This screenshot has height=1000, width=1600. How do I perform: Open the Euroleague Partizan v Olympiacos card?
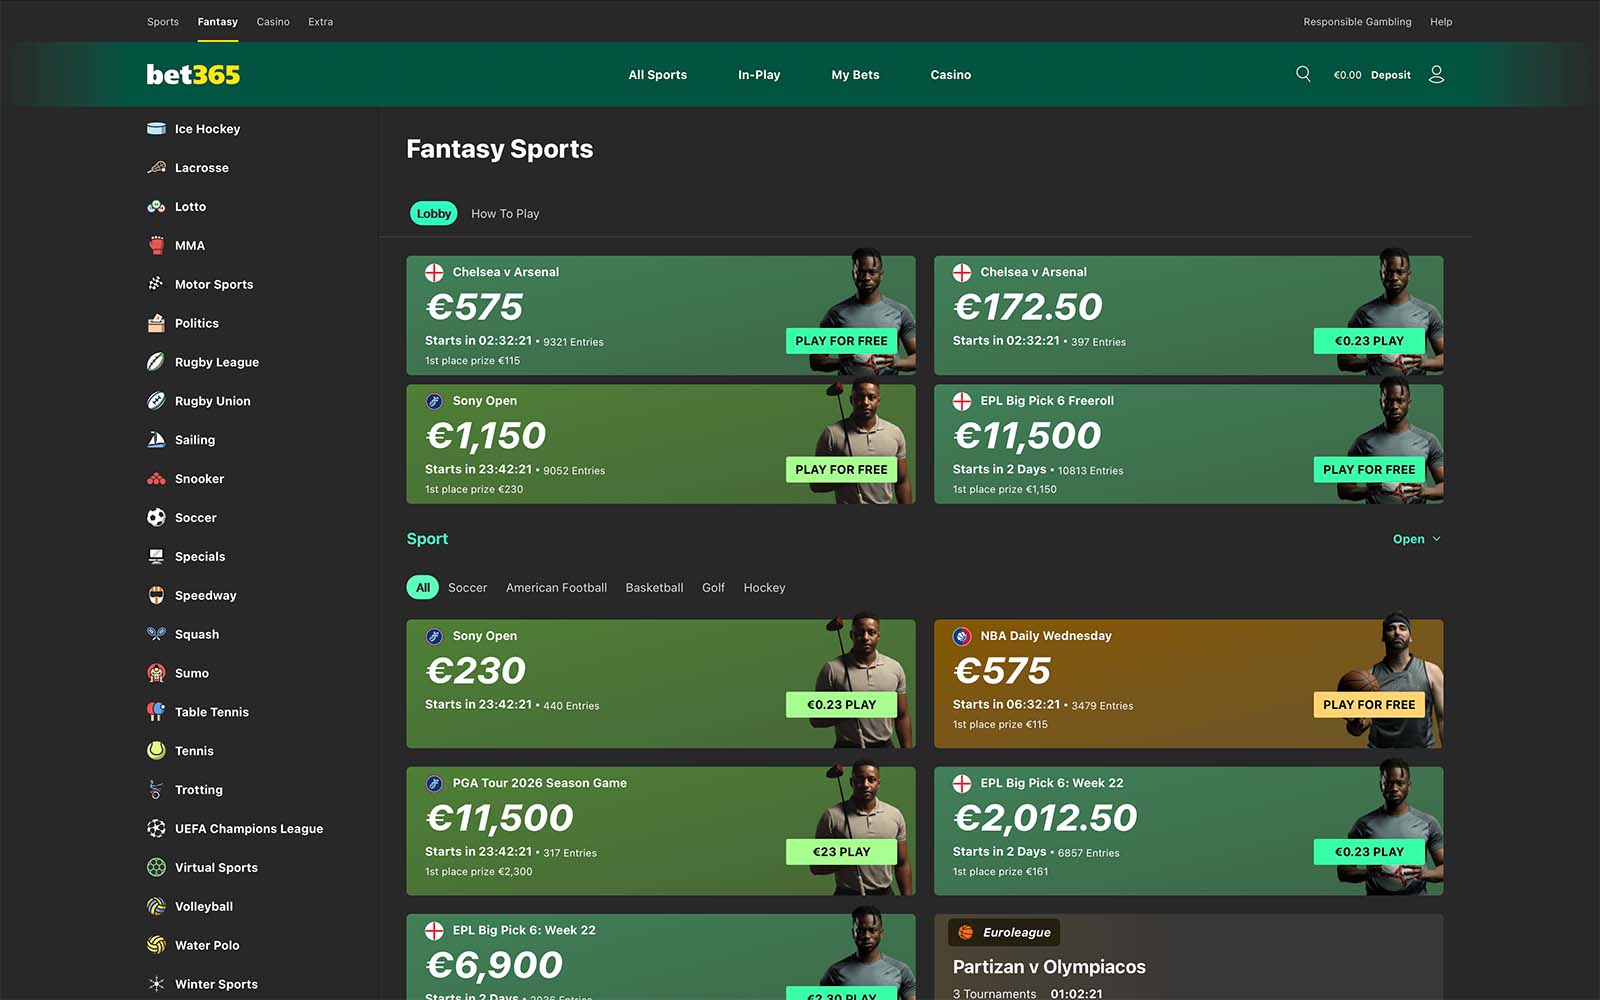(1188, 960)
